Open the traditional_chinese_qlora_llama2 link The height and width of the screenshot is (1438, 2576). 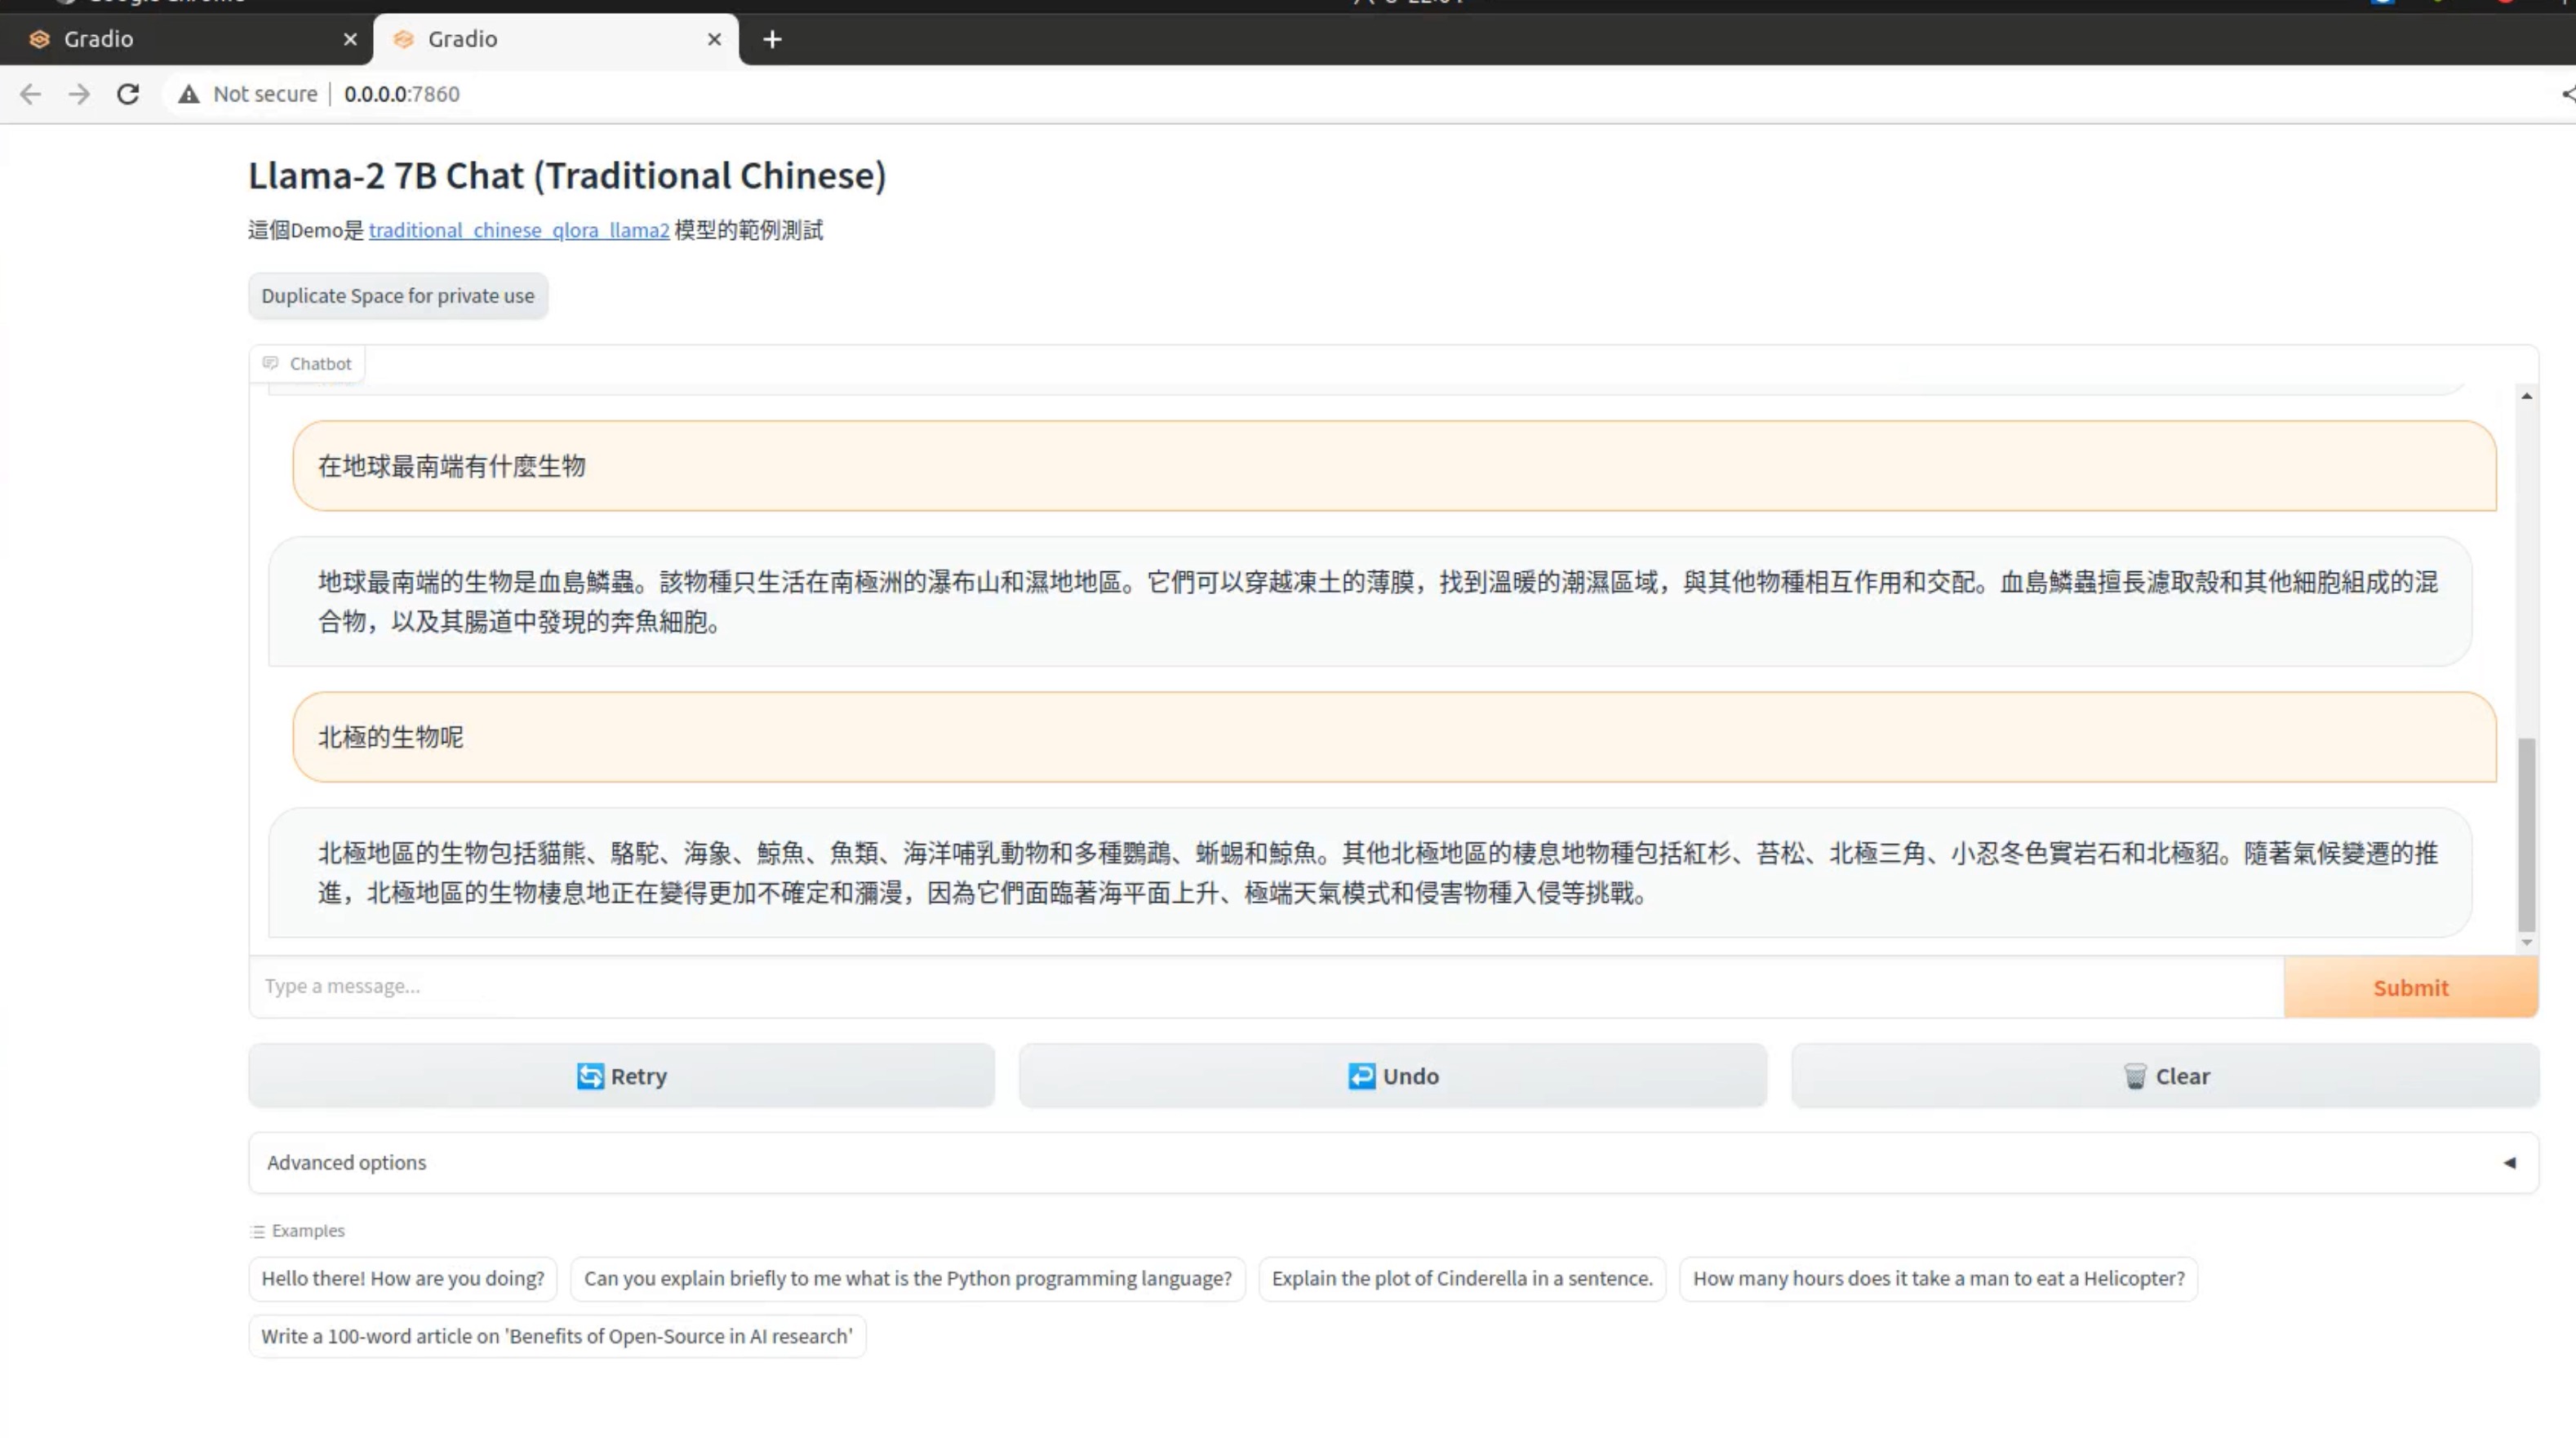[519, 230]
